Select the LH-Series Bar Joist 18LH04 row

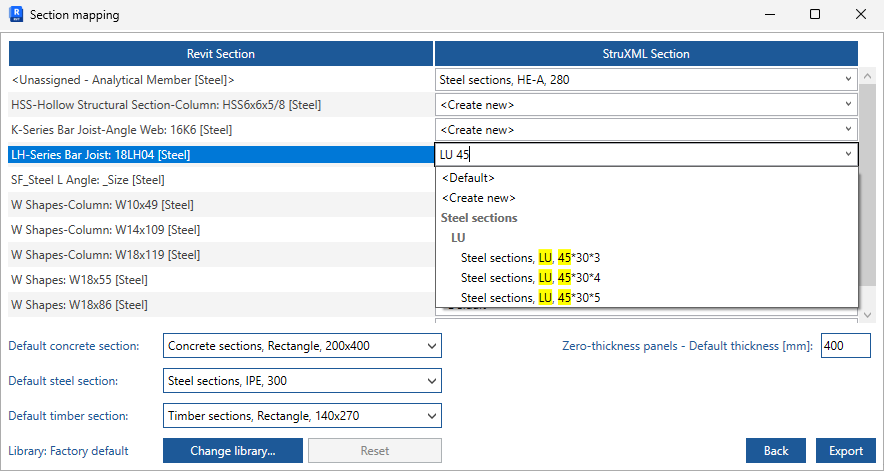[220, 155]
